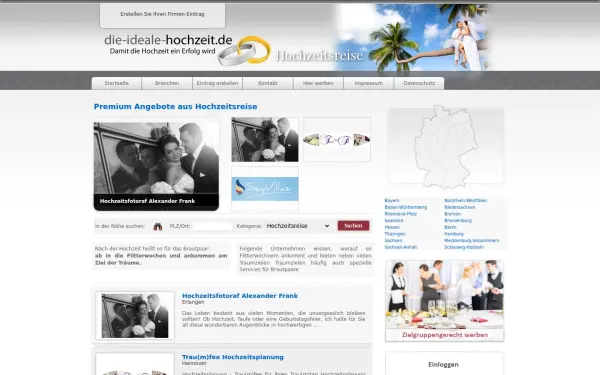Click the PLZ/Ort input field
The height and width of the screenshot is (375, 600).
coord(212,226)
